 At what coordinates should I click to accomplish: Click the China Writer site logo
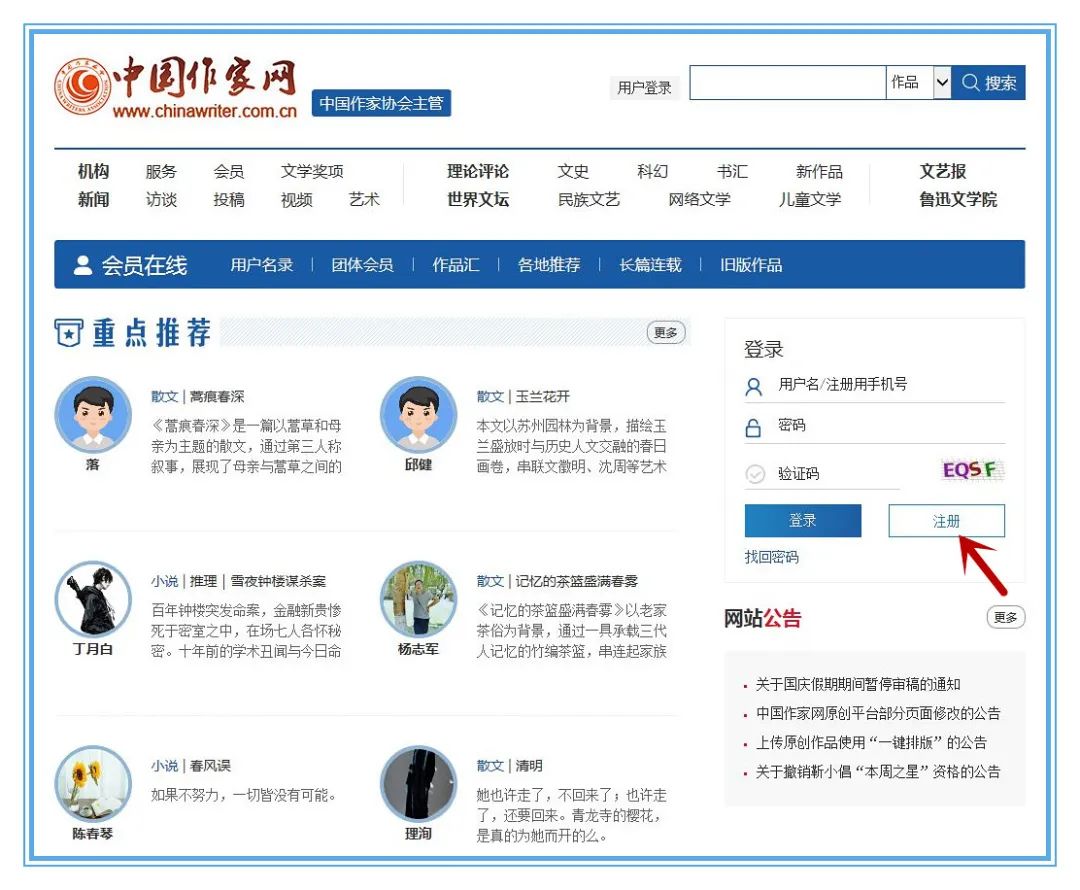pos(176,88)
